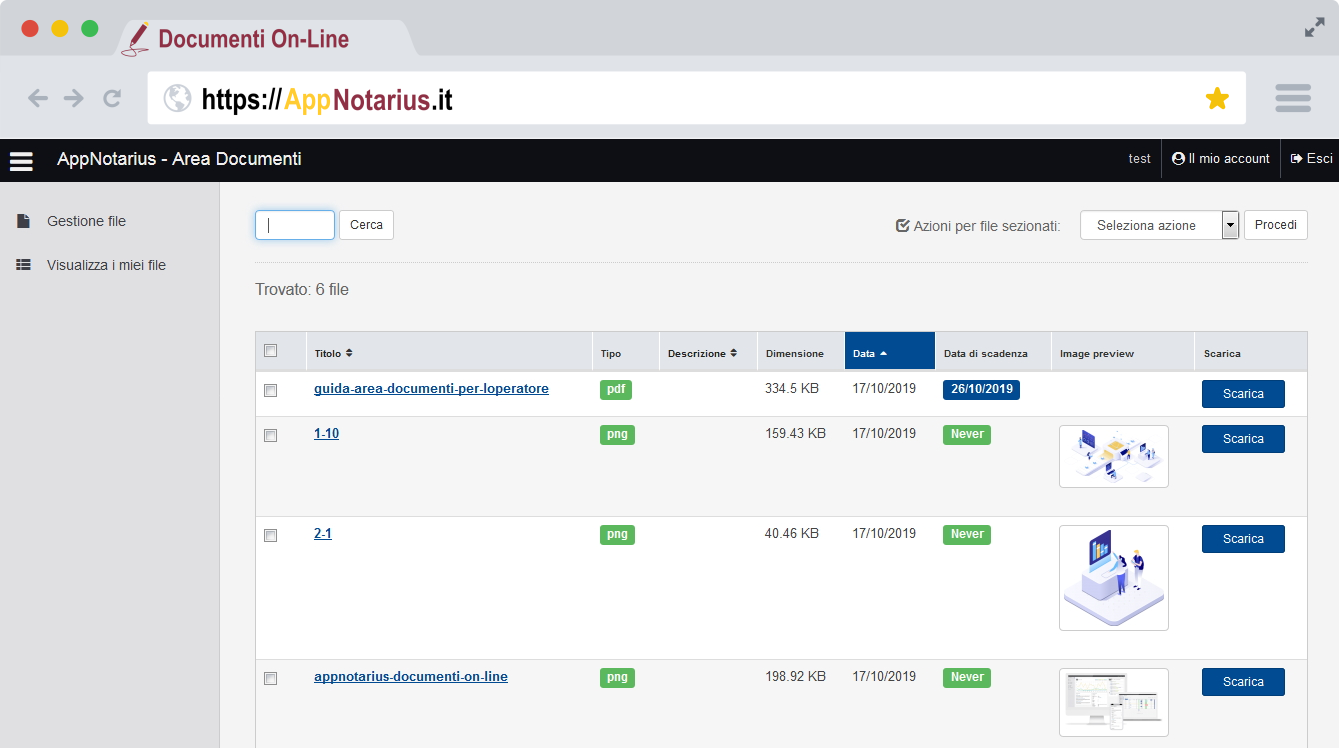This screenshot has height=748, width=1339.
Task: Open the browser menu icon at right
Action: [x=1293, y=98]
